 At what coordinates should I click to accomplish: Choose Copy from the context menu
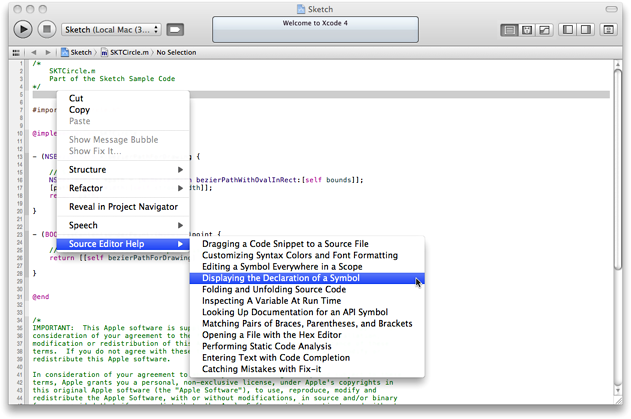tap(123, 109)
